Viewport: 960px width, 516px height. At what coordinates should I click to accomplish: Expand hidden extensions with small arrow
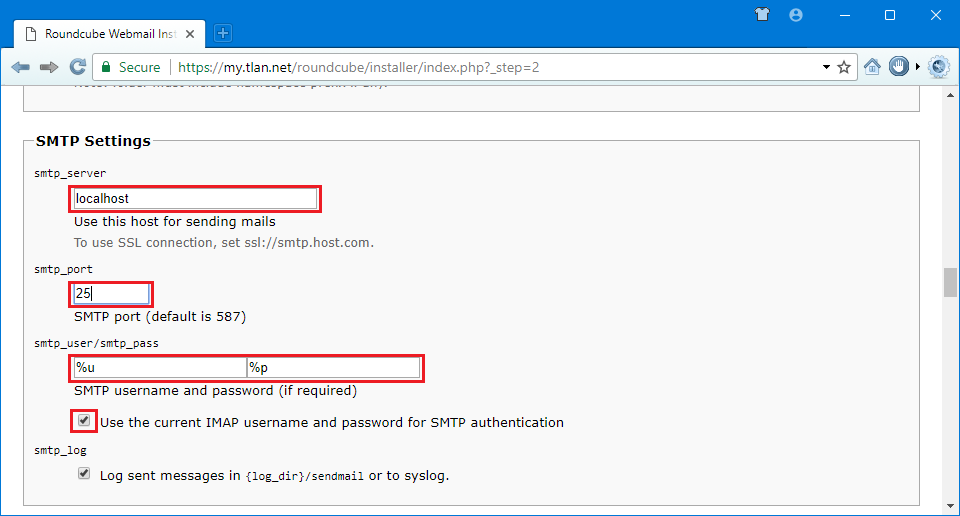click(x=918, y=67)
